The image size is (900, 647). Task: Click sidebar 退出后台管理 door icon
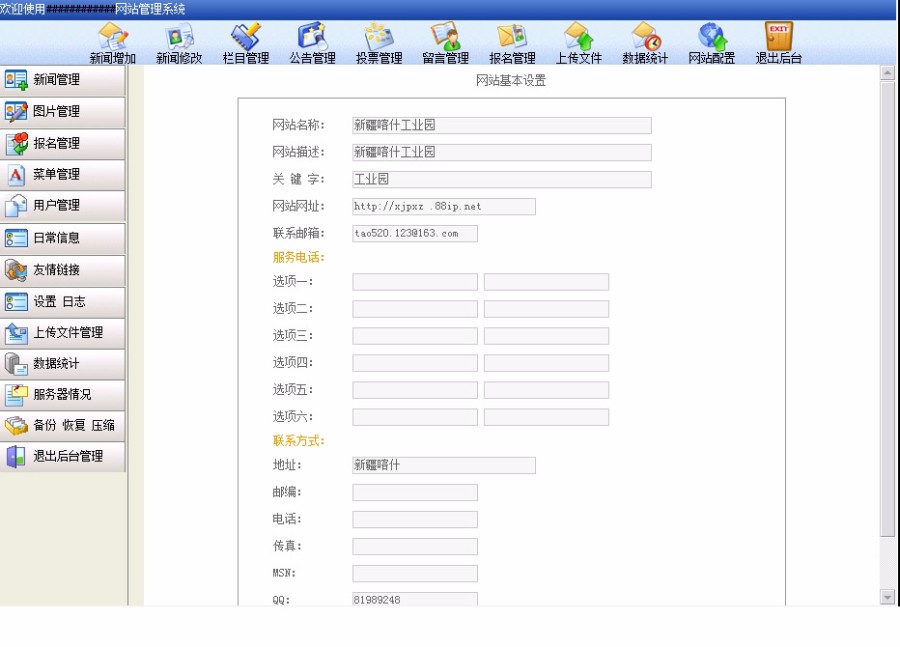[x=15, y=457]
